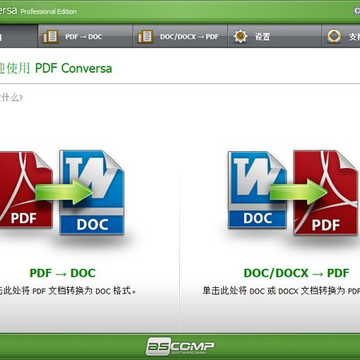Click the document icon beside PDF → DOC tab

(x=50, y=36)
